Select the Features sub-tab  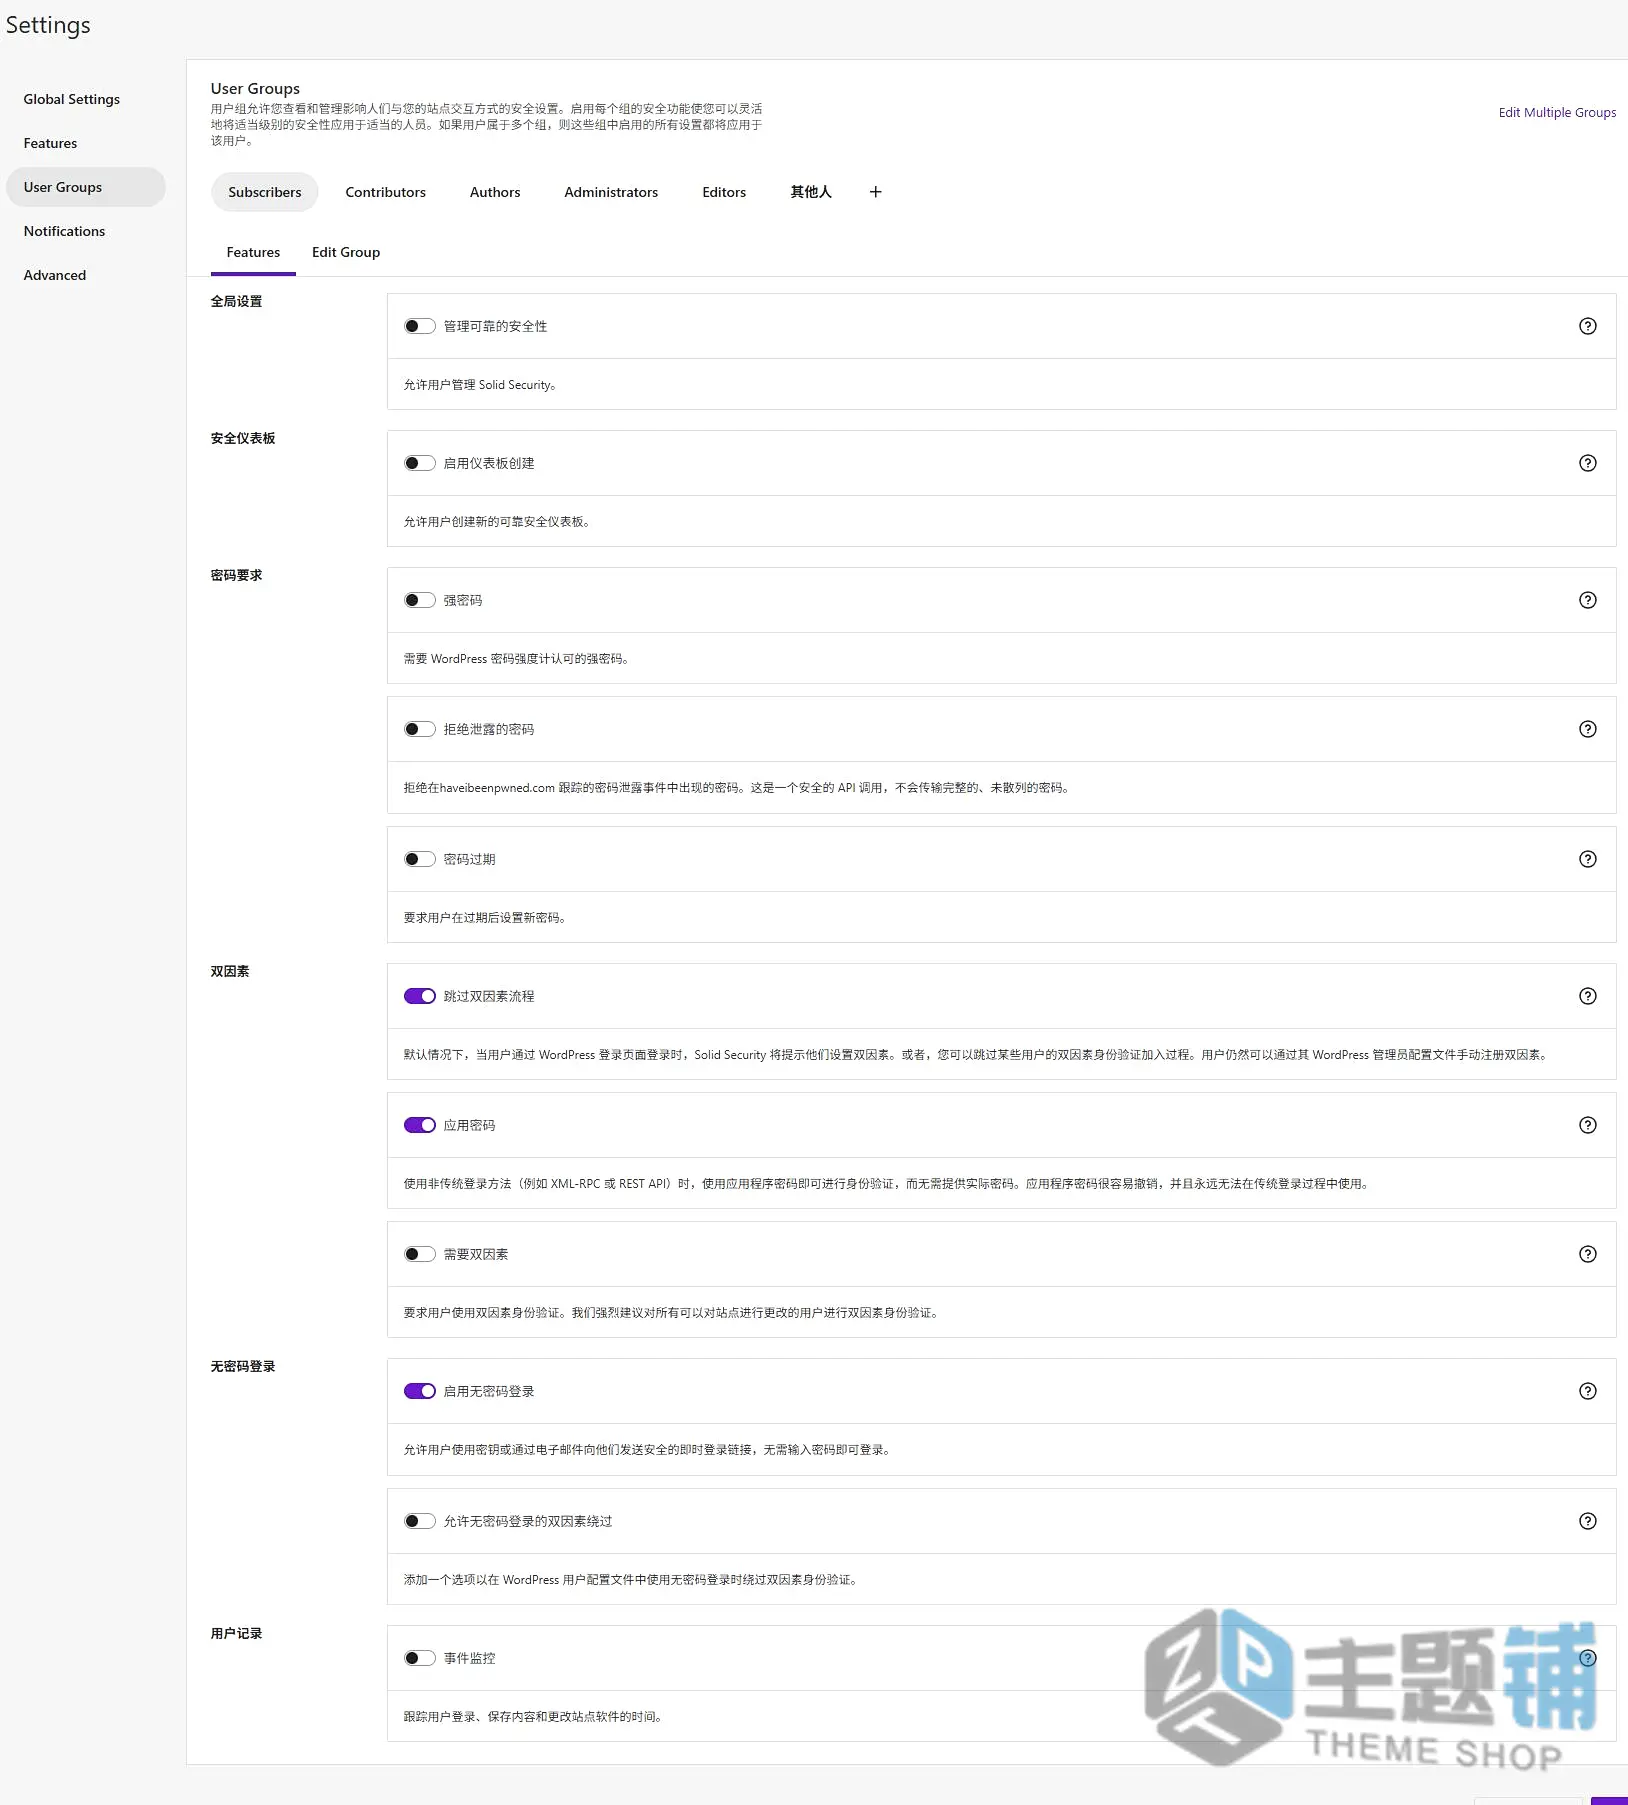pos(253,252)
